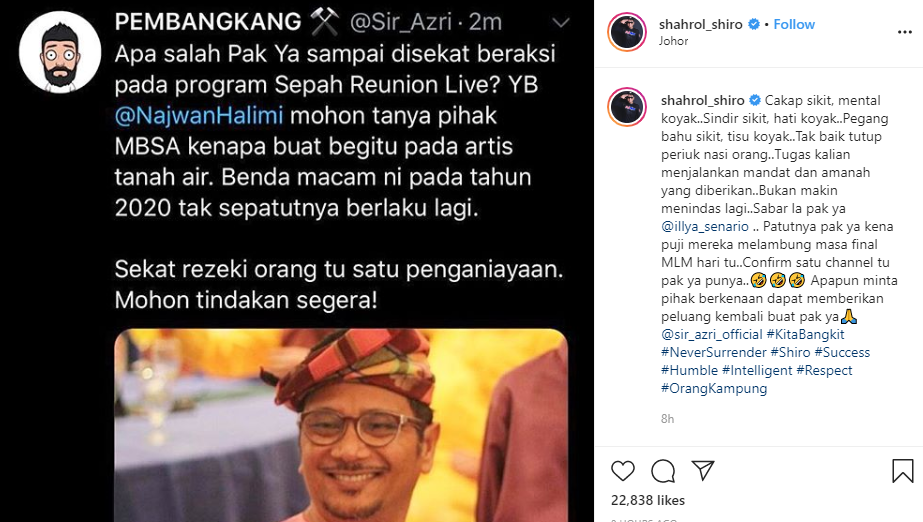Open the @sir_azri_official mention
Screen dimensions: 923x522
tap(712, 334)
